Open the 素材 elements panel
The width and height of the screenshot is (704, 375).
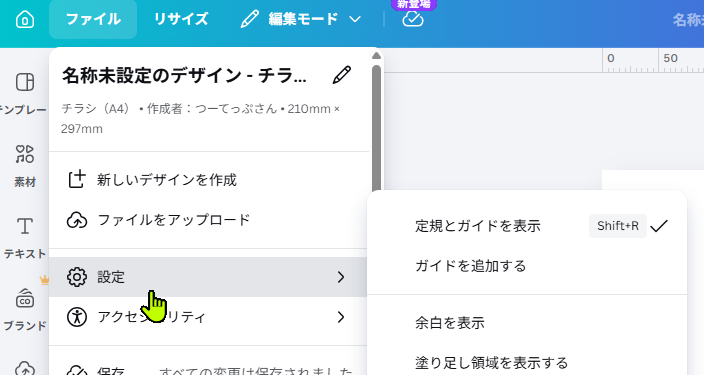25,165
